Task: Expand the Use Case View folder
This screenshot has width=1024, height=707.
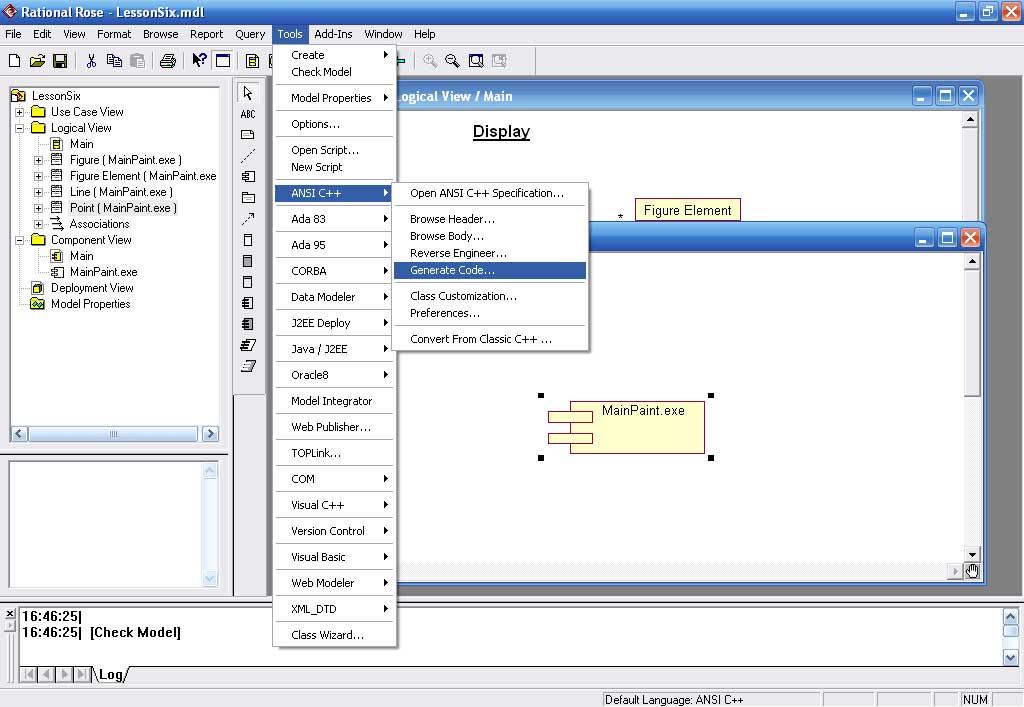Action: (x=20, y=112)
